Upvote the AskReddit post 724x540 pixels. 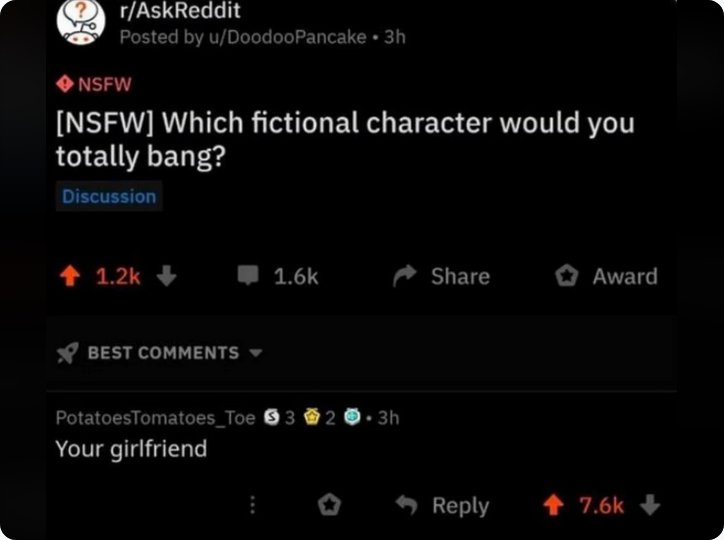[x=70, y=276]
